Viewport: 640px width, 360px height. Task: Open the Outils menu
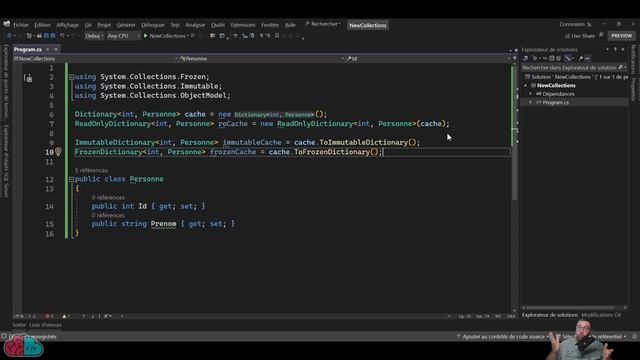tap(218, 25)
